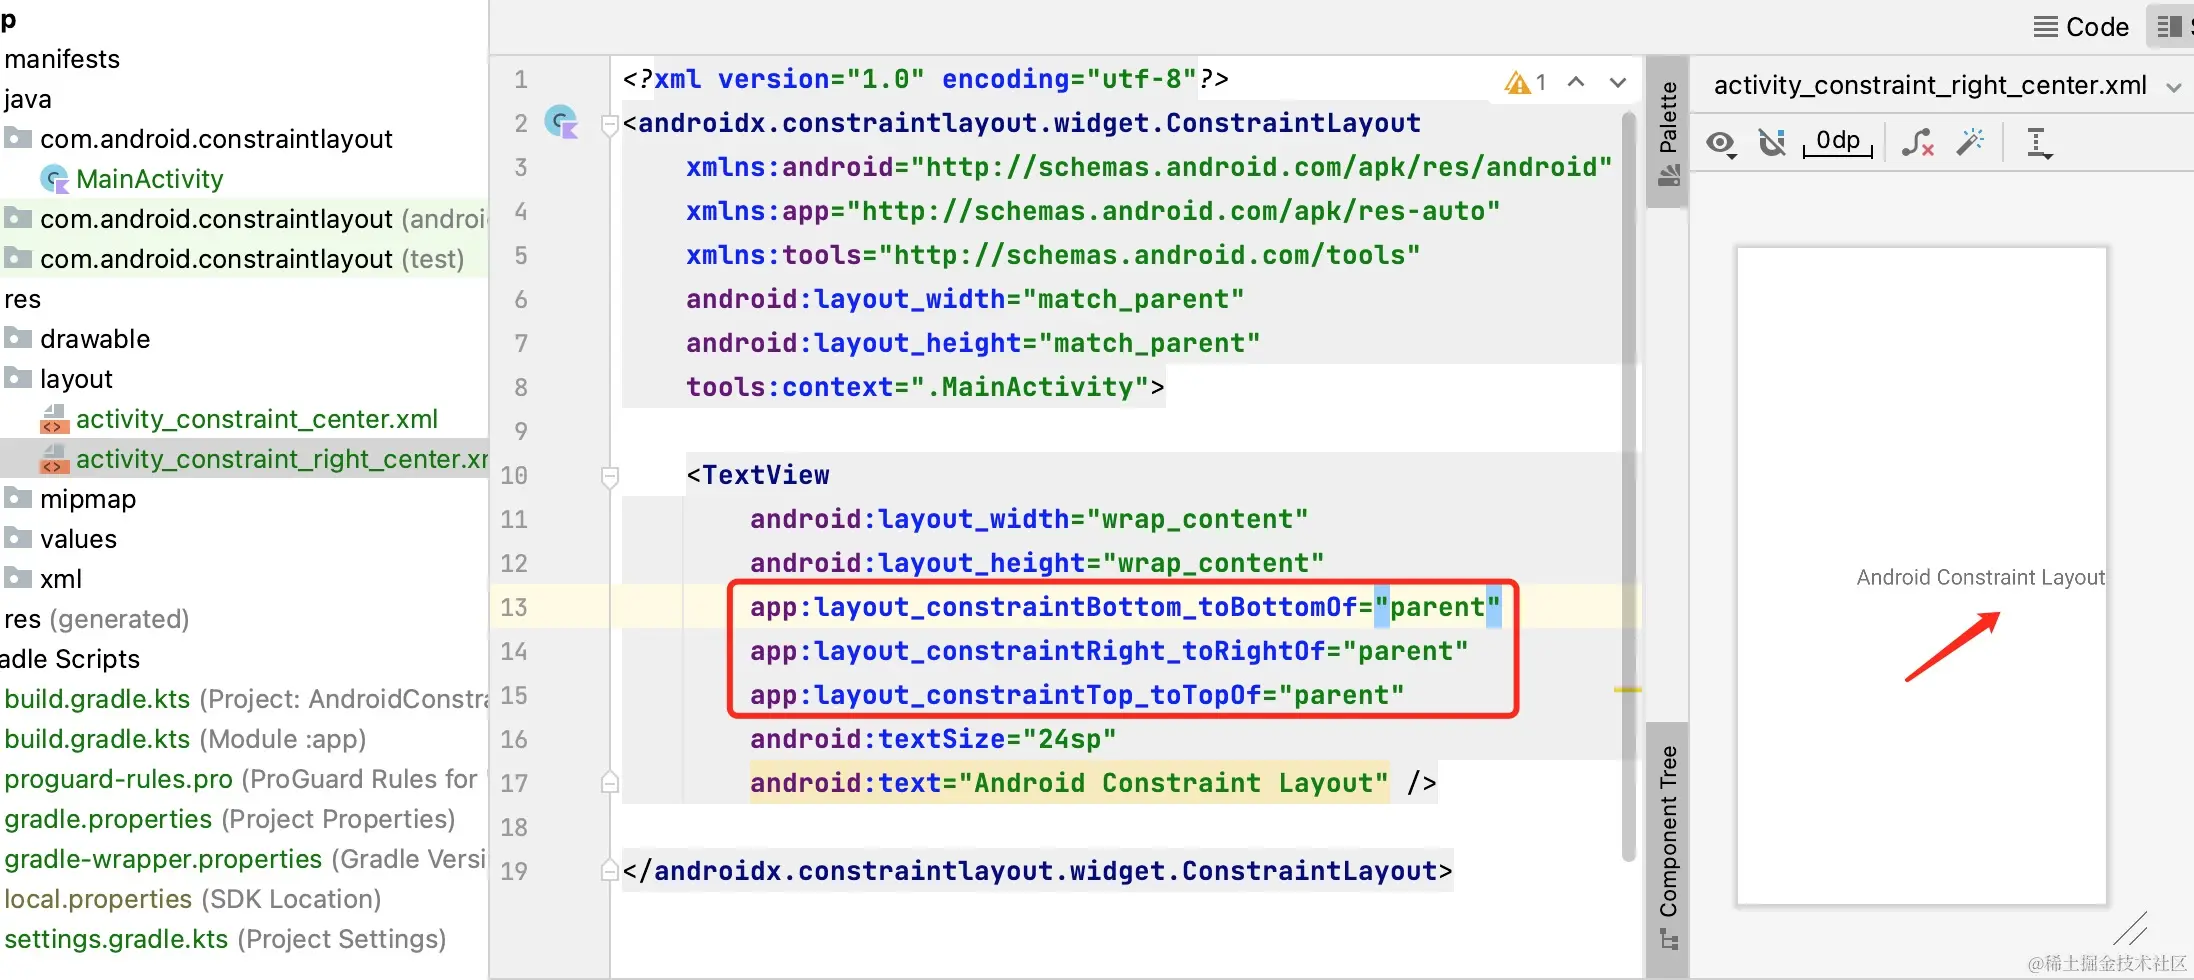Open local.properties file
2194x980 pixels.
click(193, 899)
